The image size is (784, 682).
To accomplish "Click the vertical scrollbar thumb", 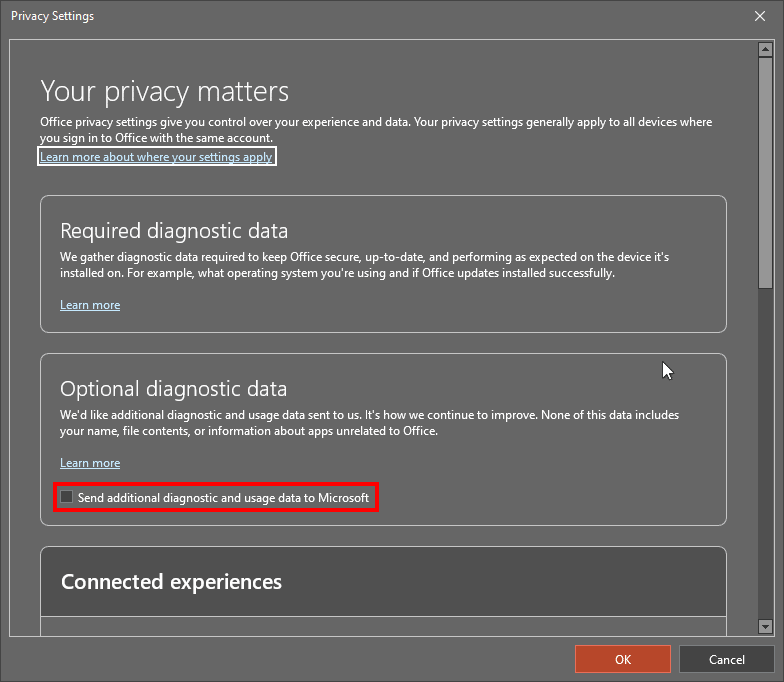I will [766, 173].
